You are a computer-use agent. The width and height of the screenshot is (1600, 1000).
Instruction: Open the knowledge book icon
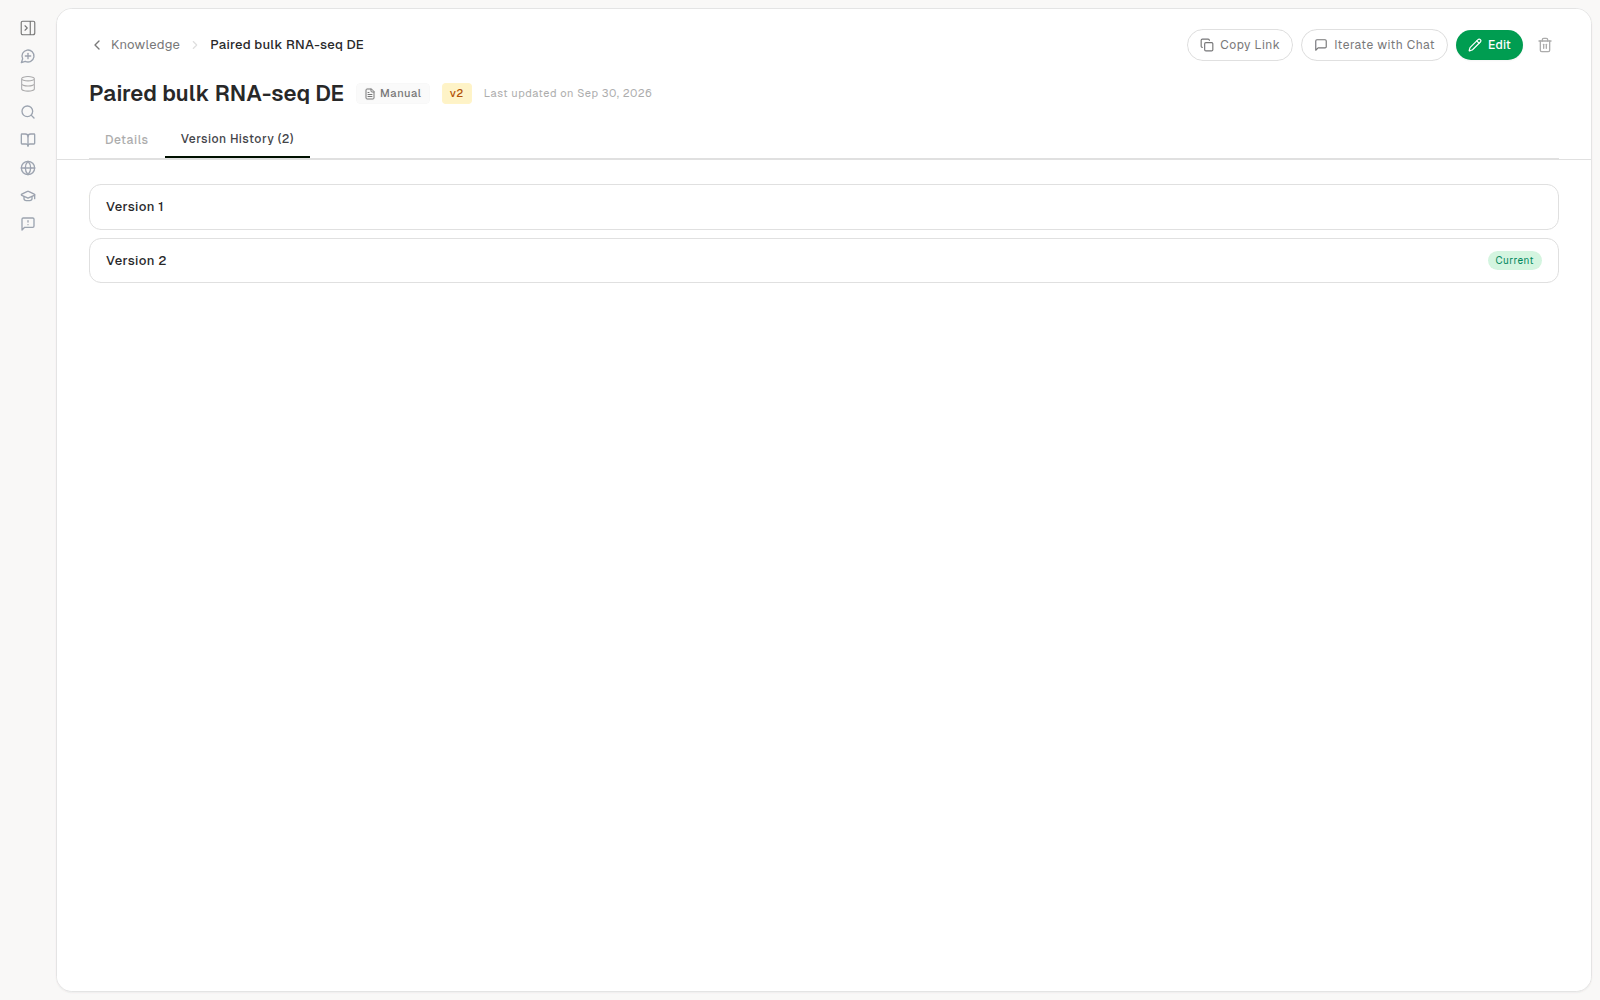[x=28, y=140]
